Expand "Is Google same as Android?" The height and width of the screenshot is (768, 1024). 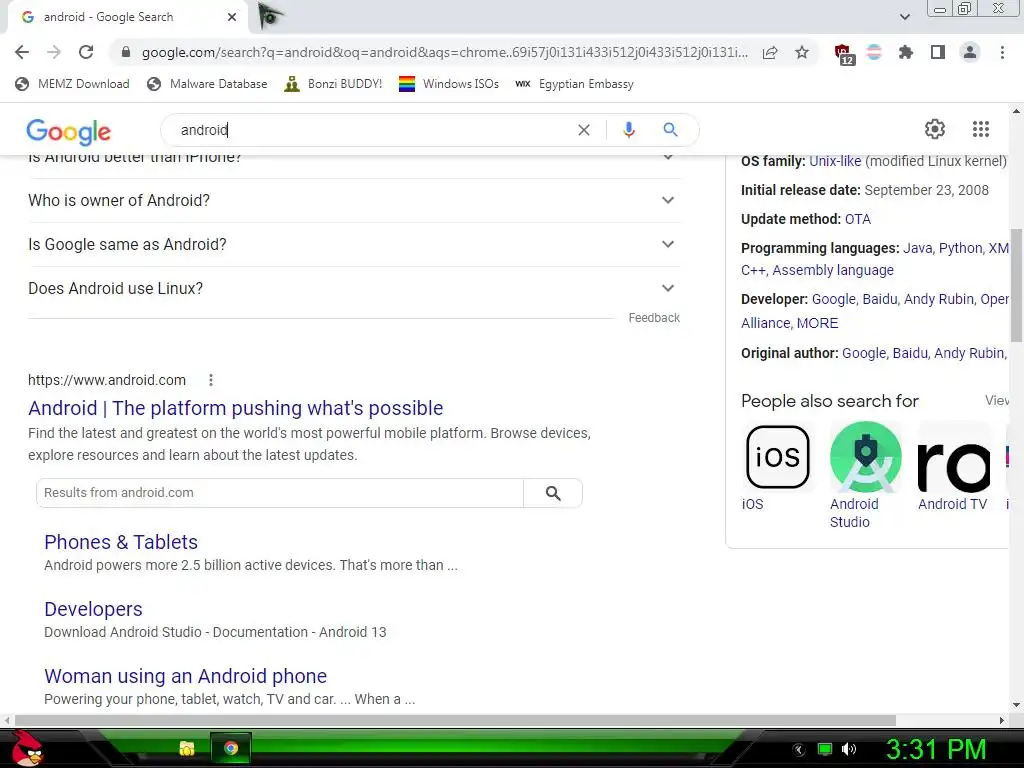point(354,244)
